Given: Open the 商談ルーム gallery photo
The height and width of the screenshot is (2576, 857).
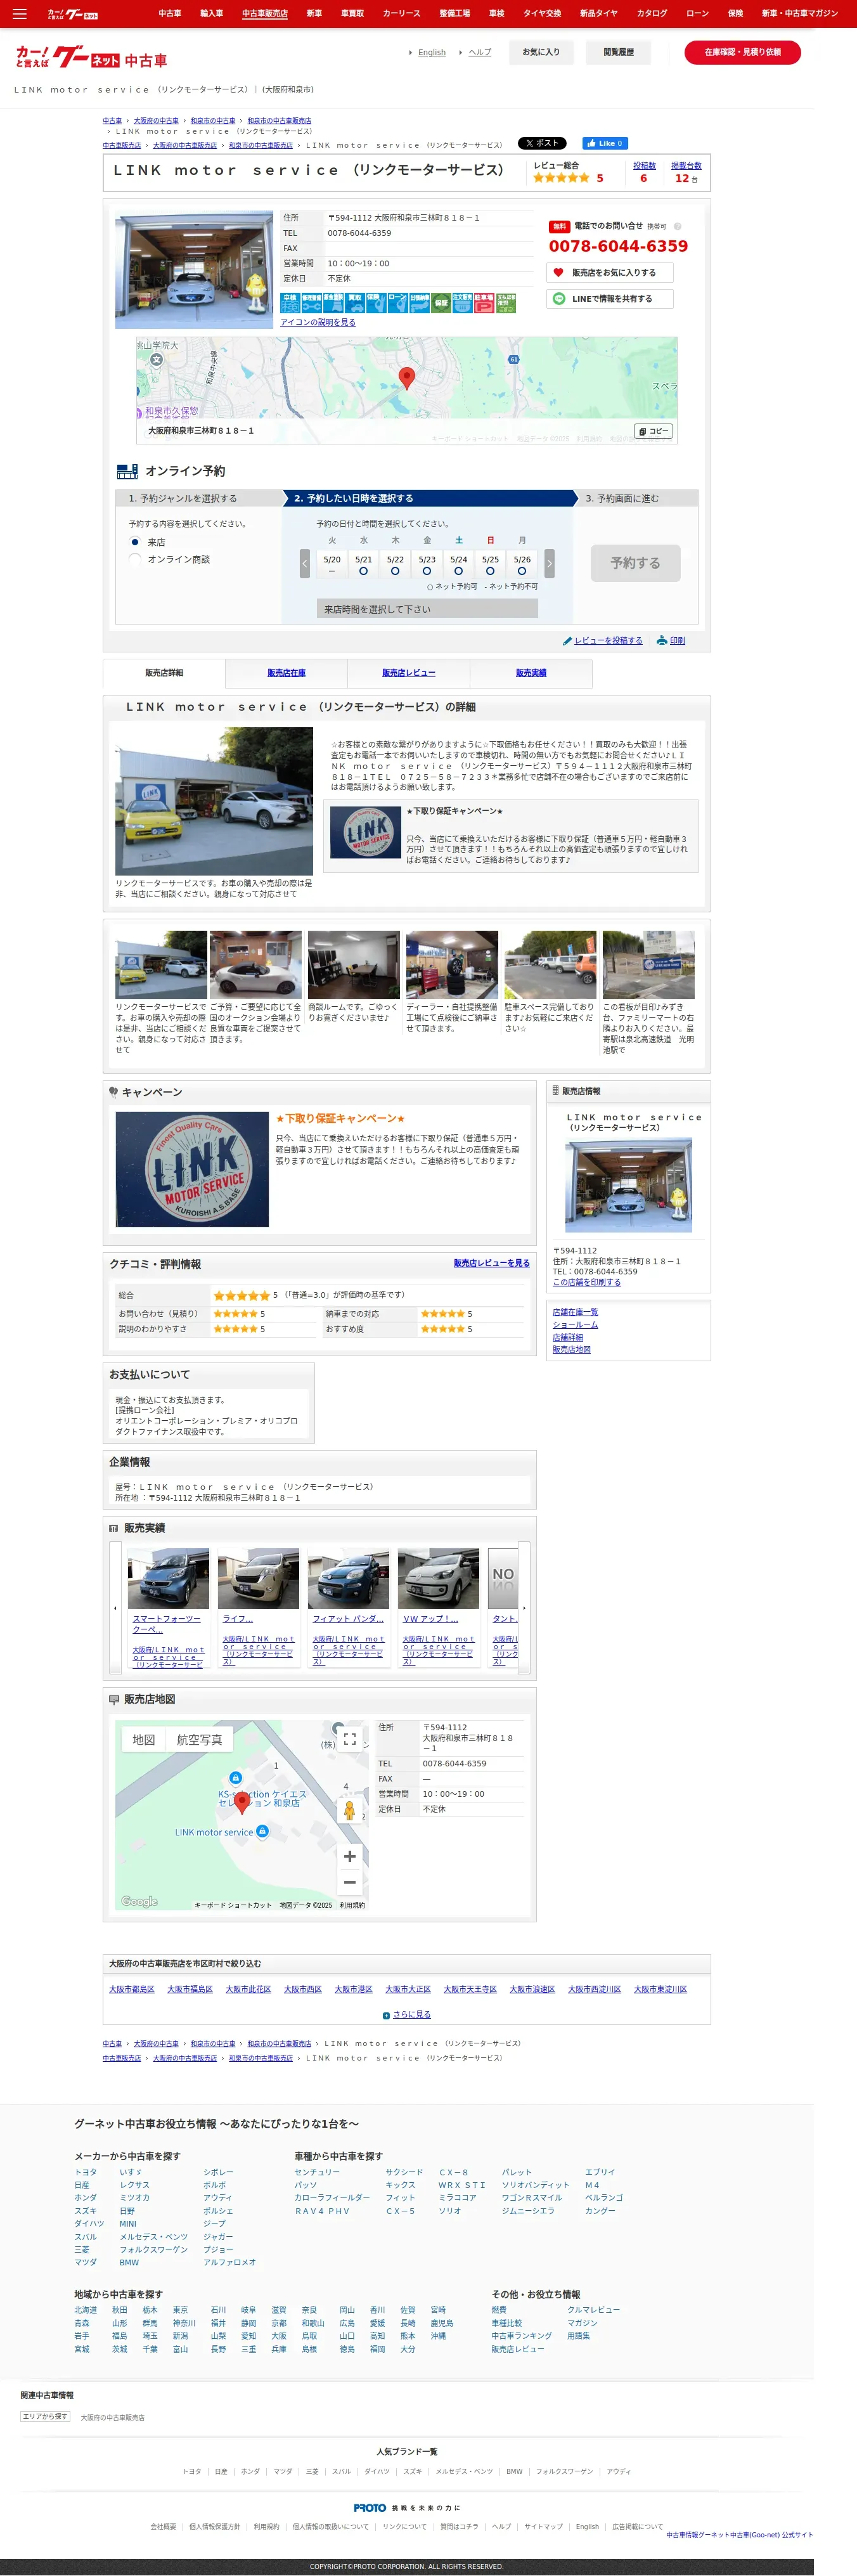Looking at the screenshot, I should coord(354,965).
